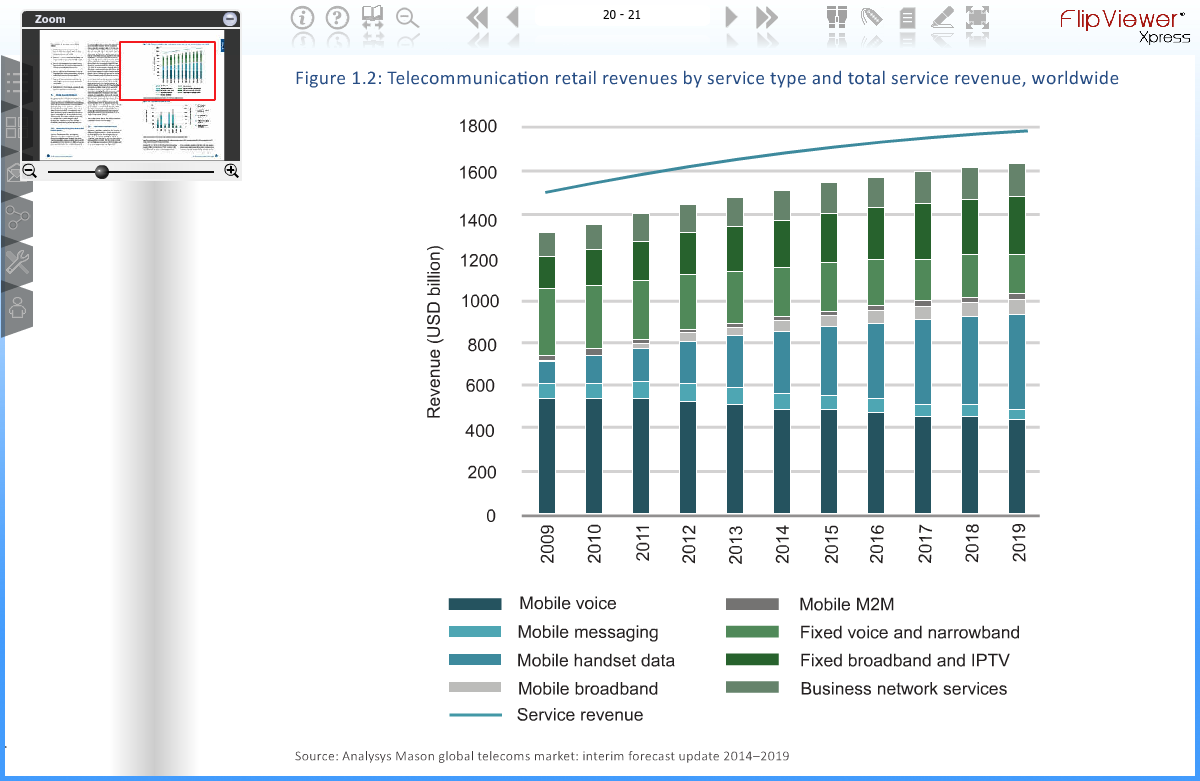Open the page thumbnails grid sidebar tab

[x=14, y=128]
